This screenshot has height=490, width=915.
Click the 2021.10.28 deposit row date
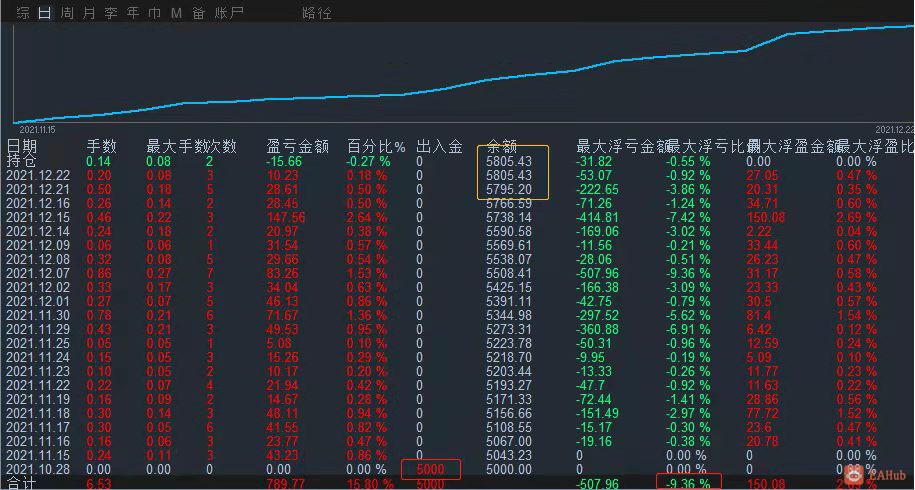tap(39, 469)
